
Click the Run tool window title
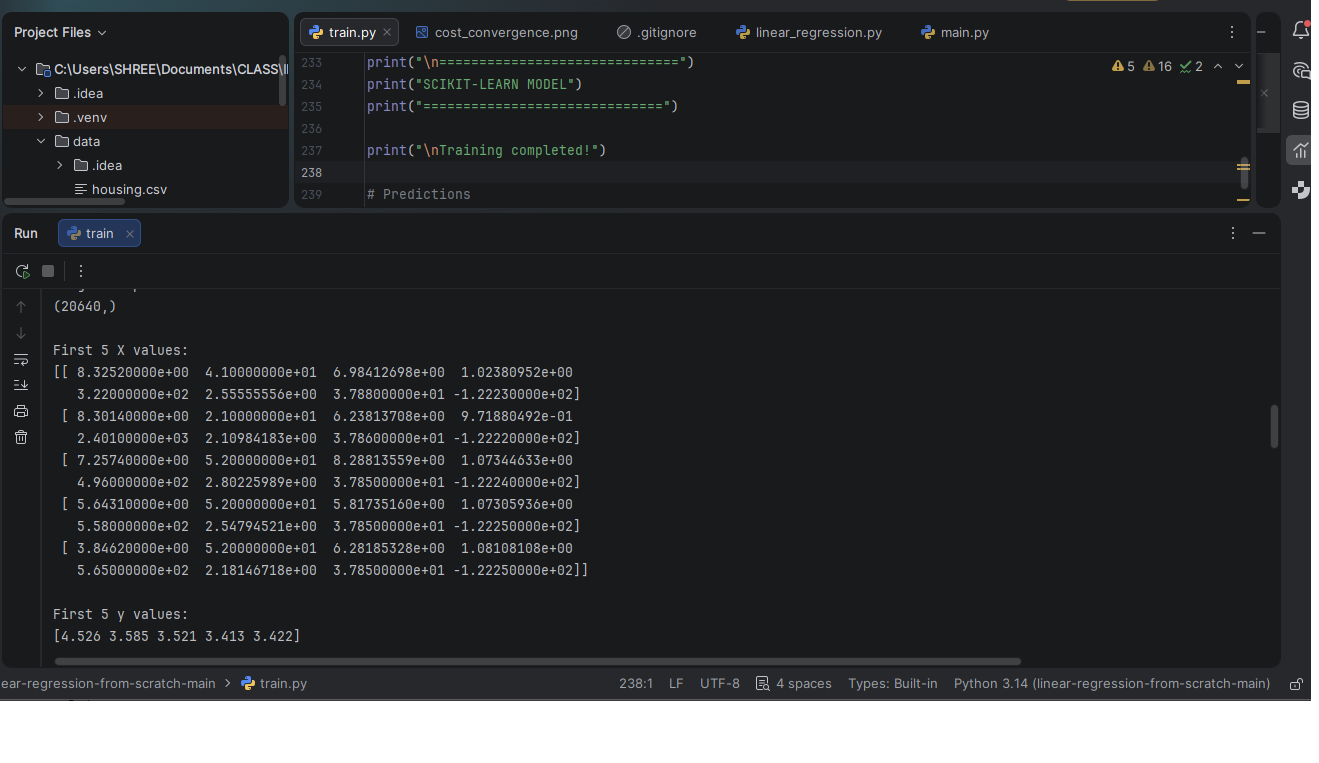pyautogui.click(x=26, y=233)
